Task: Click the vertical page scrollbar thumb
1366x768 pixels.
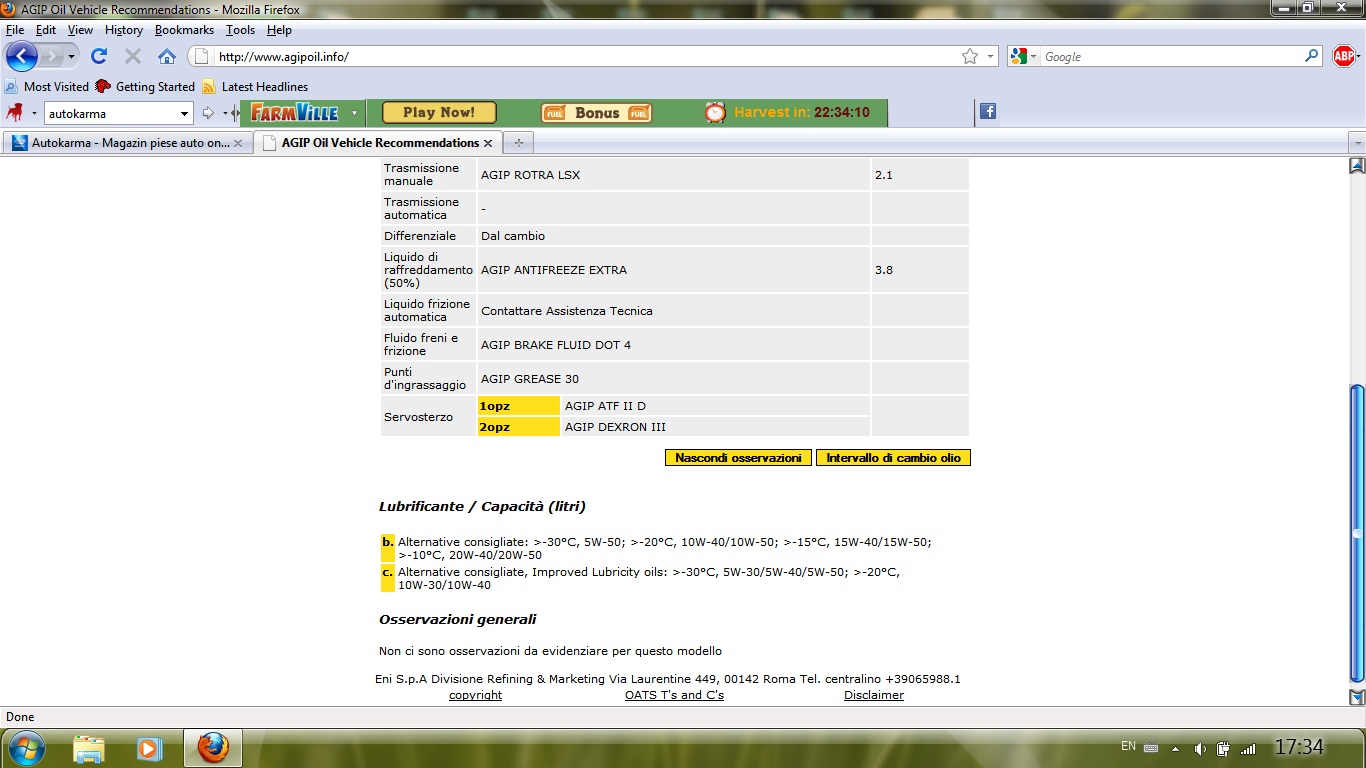Action: pyautogui.click(x=1356, y=532)
